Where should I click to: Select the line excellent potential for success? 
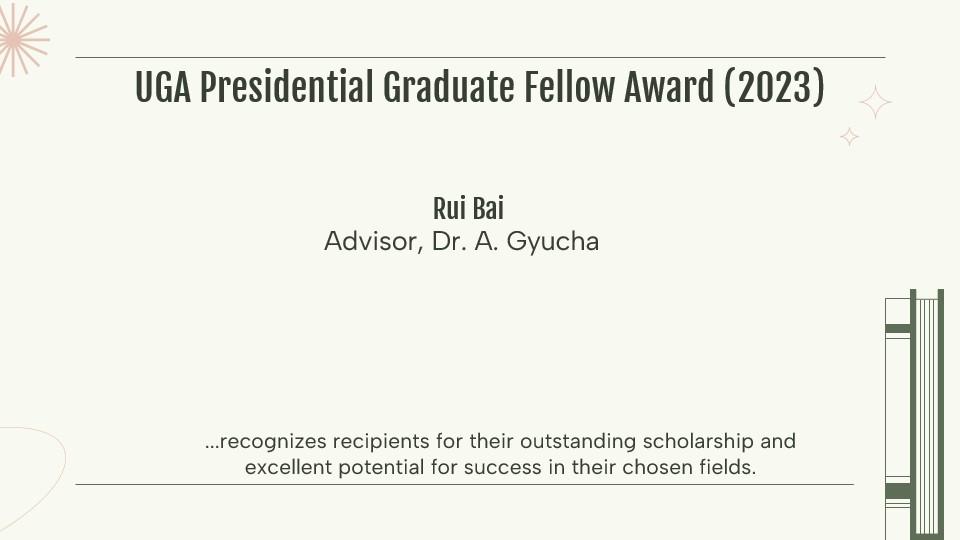[x=500, y=467]
